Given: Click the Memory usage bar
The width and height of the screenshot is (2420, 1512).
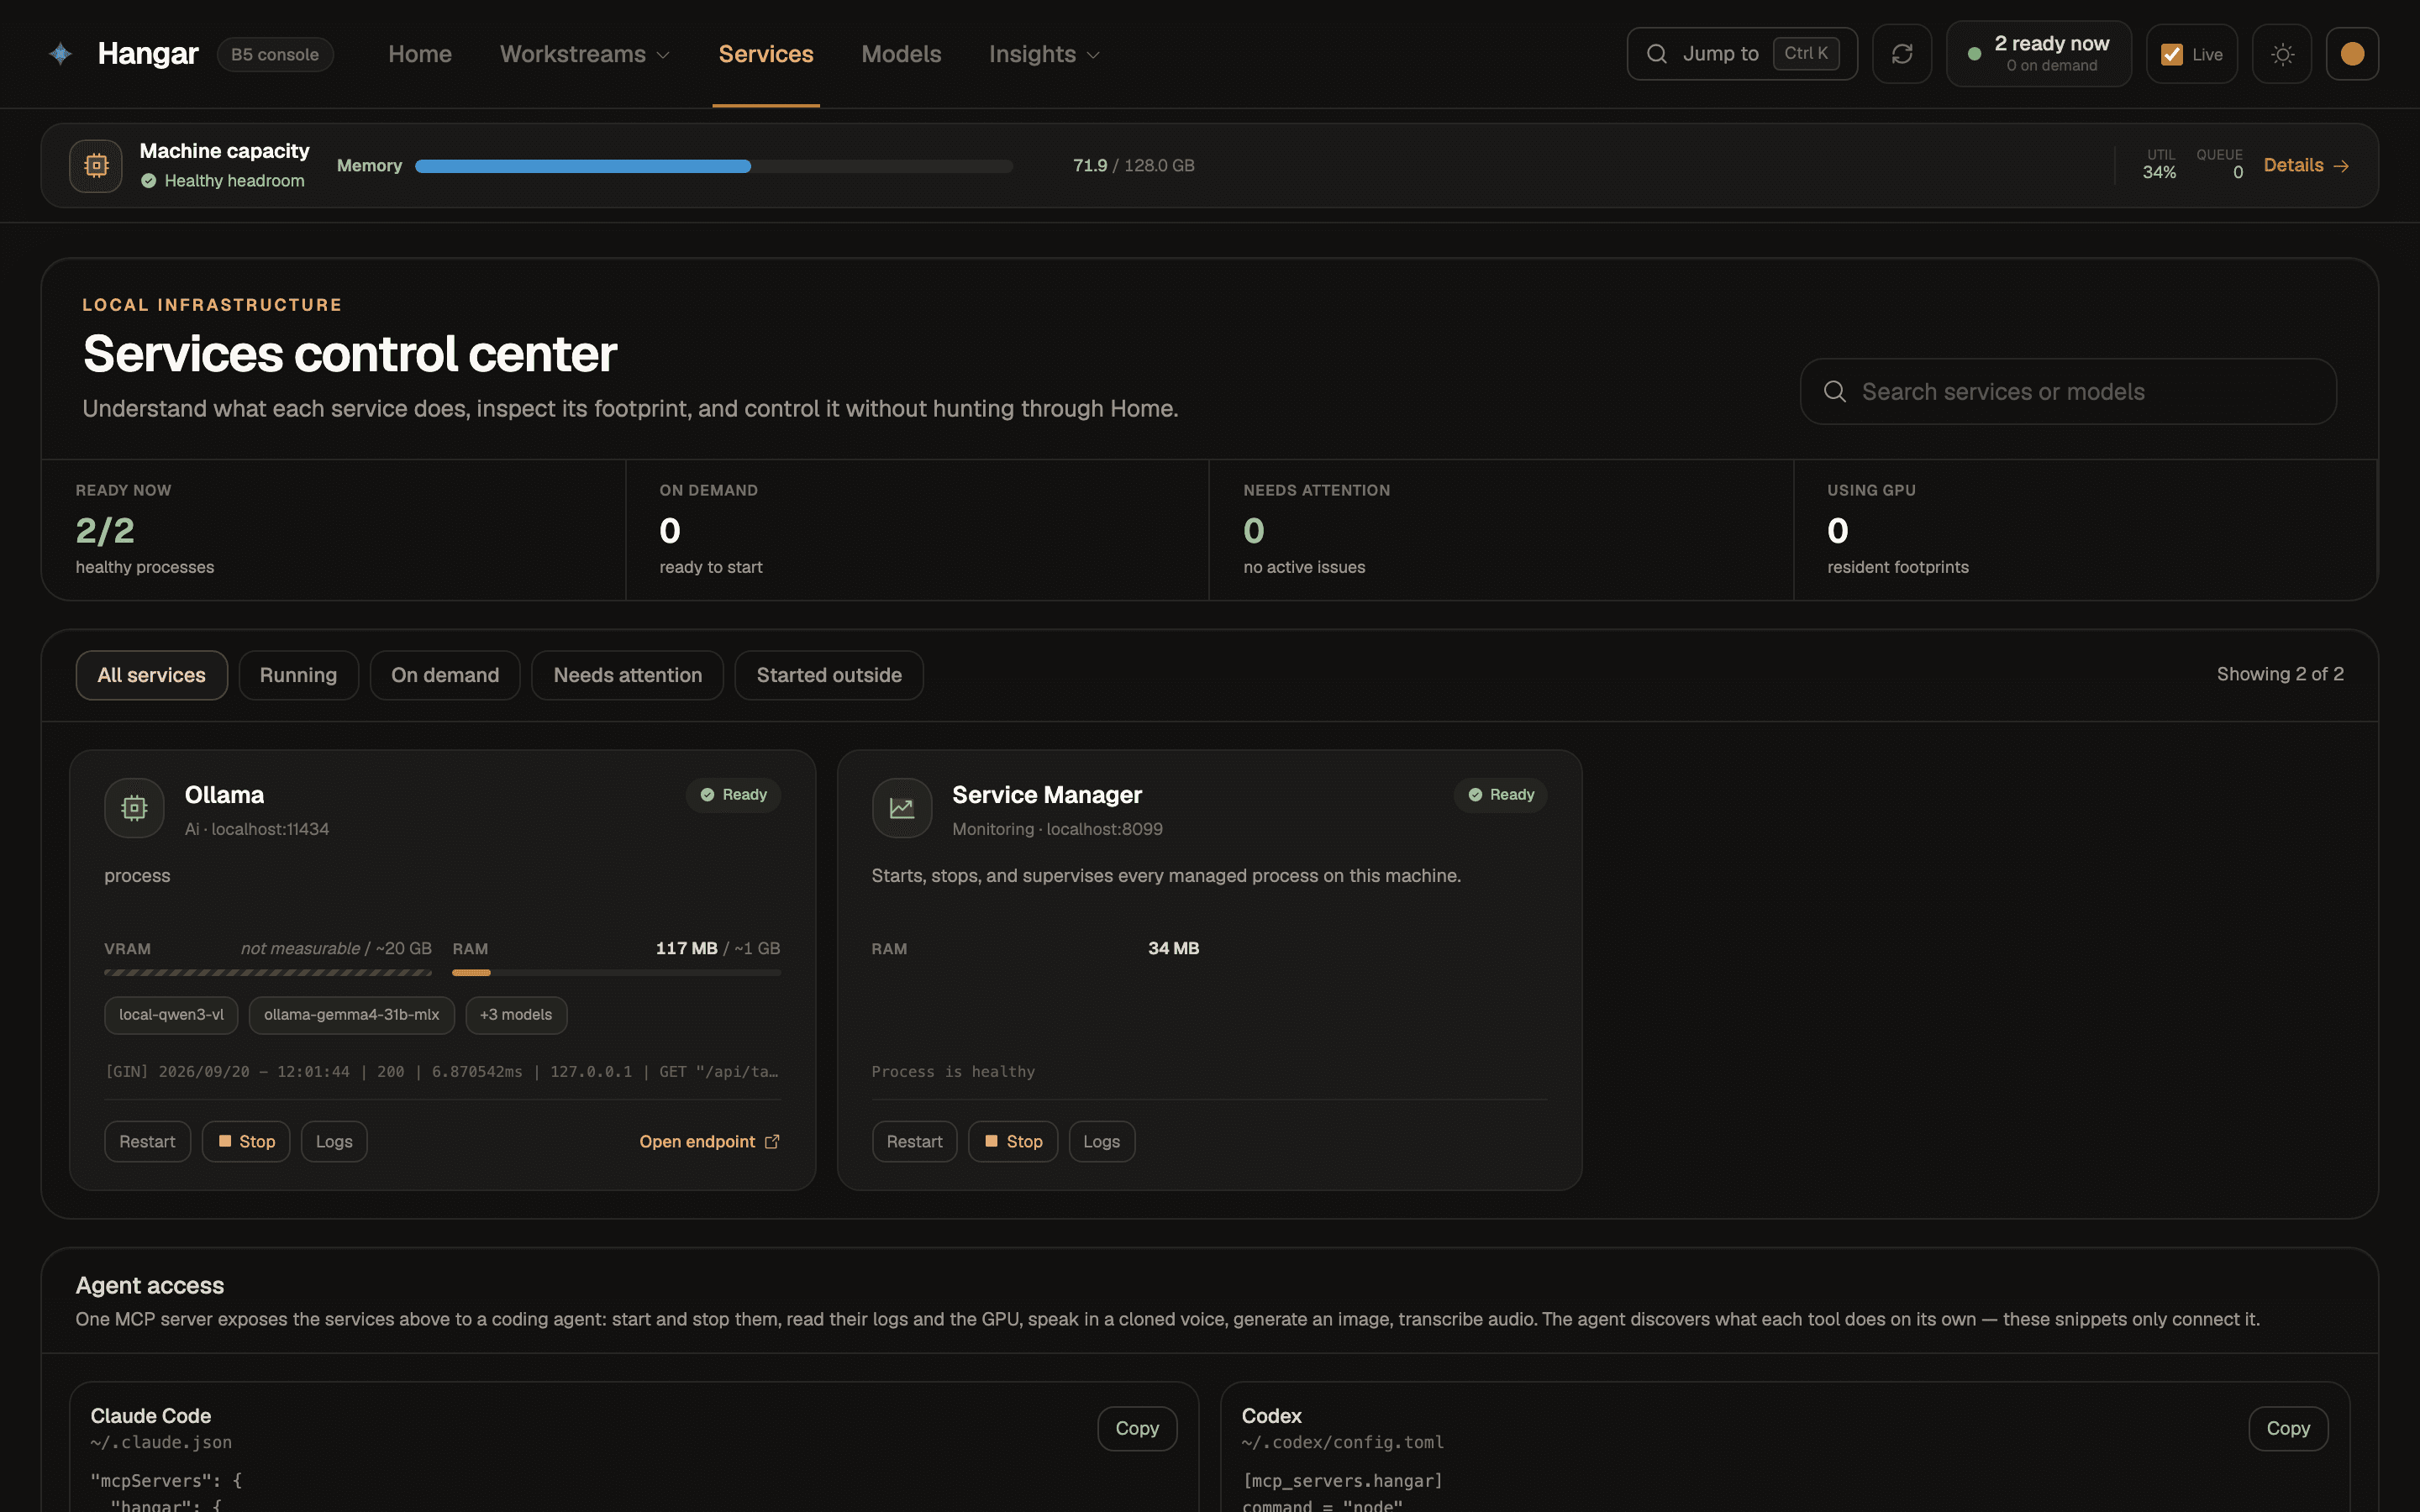Looking at the screenshot, I should point(714,166).
